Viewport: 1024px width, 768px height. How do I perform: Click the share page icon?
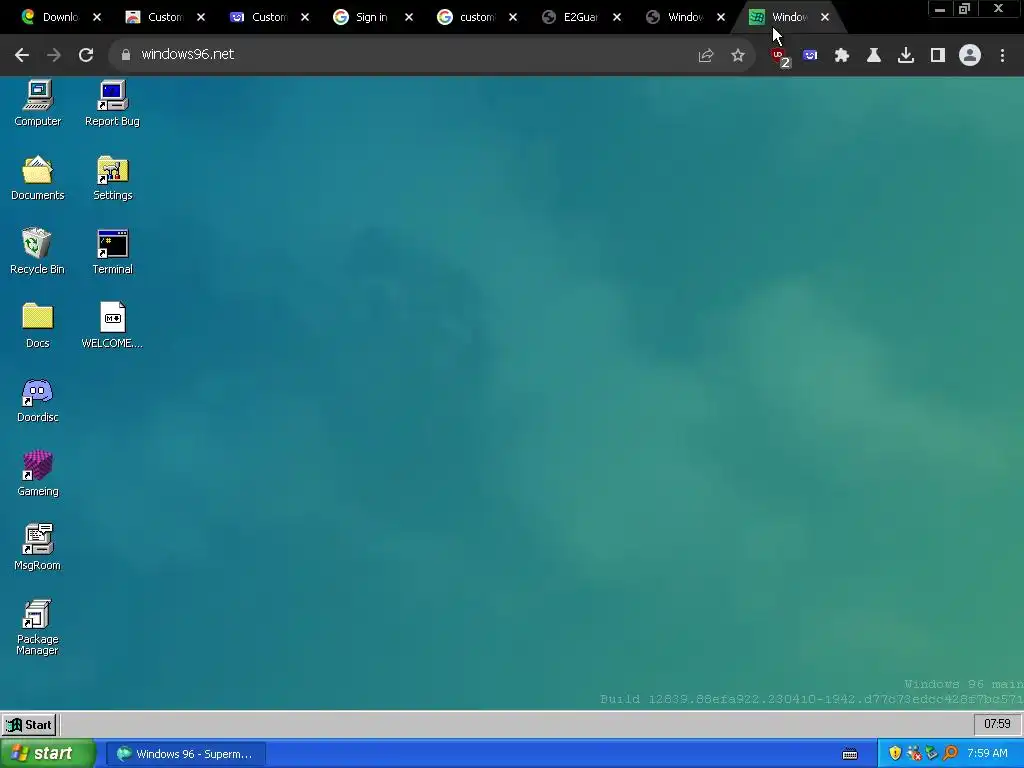(705, 56)
